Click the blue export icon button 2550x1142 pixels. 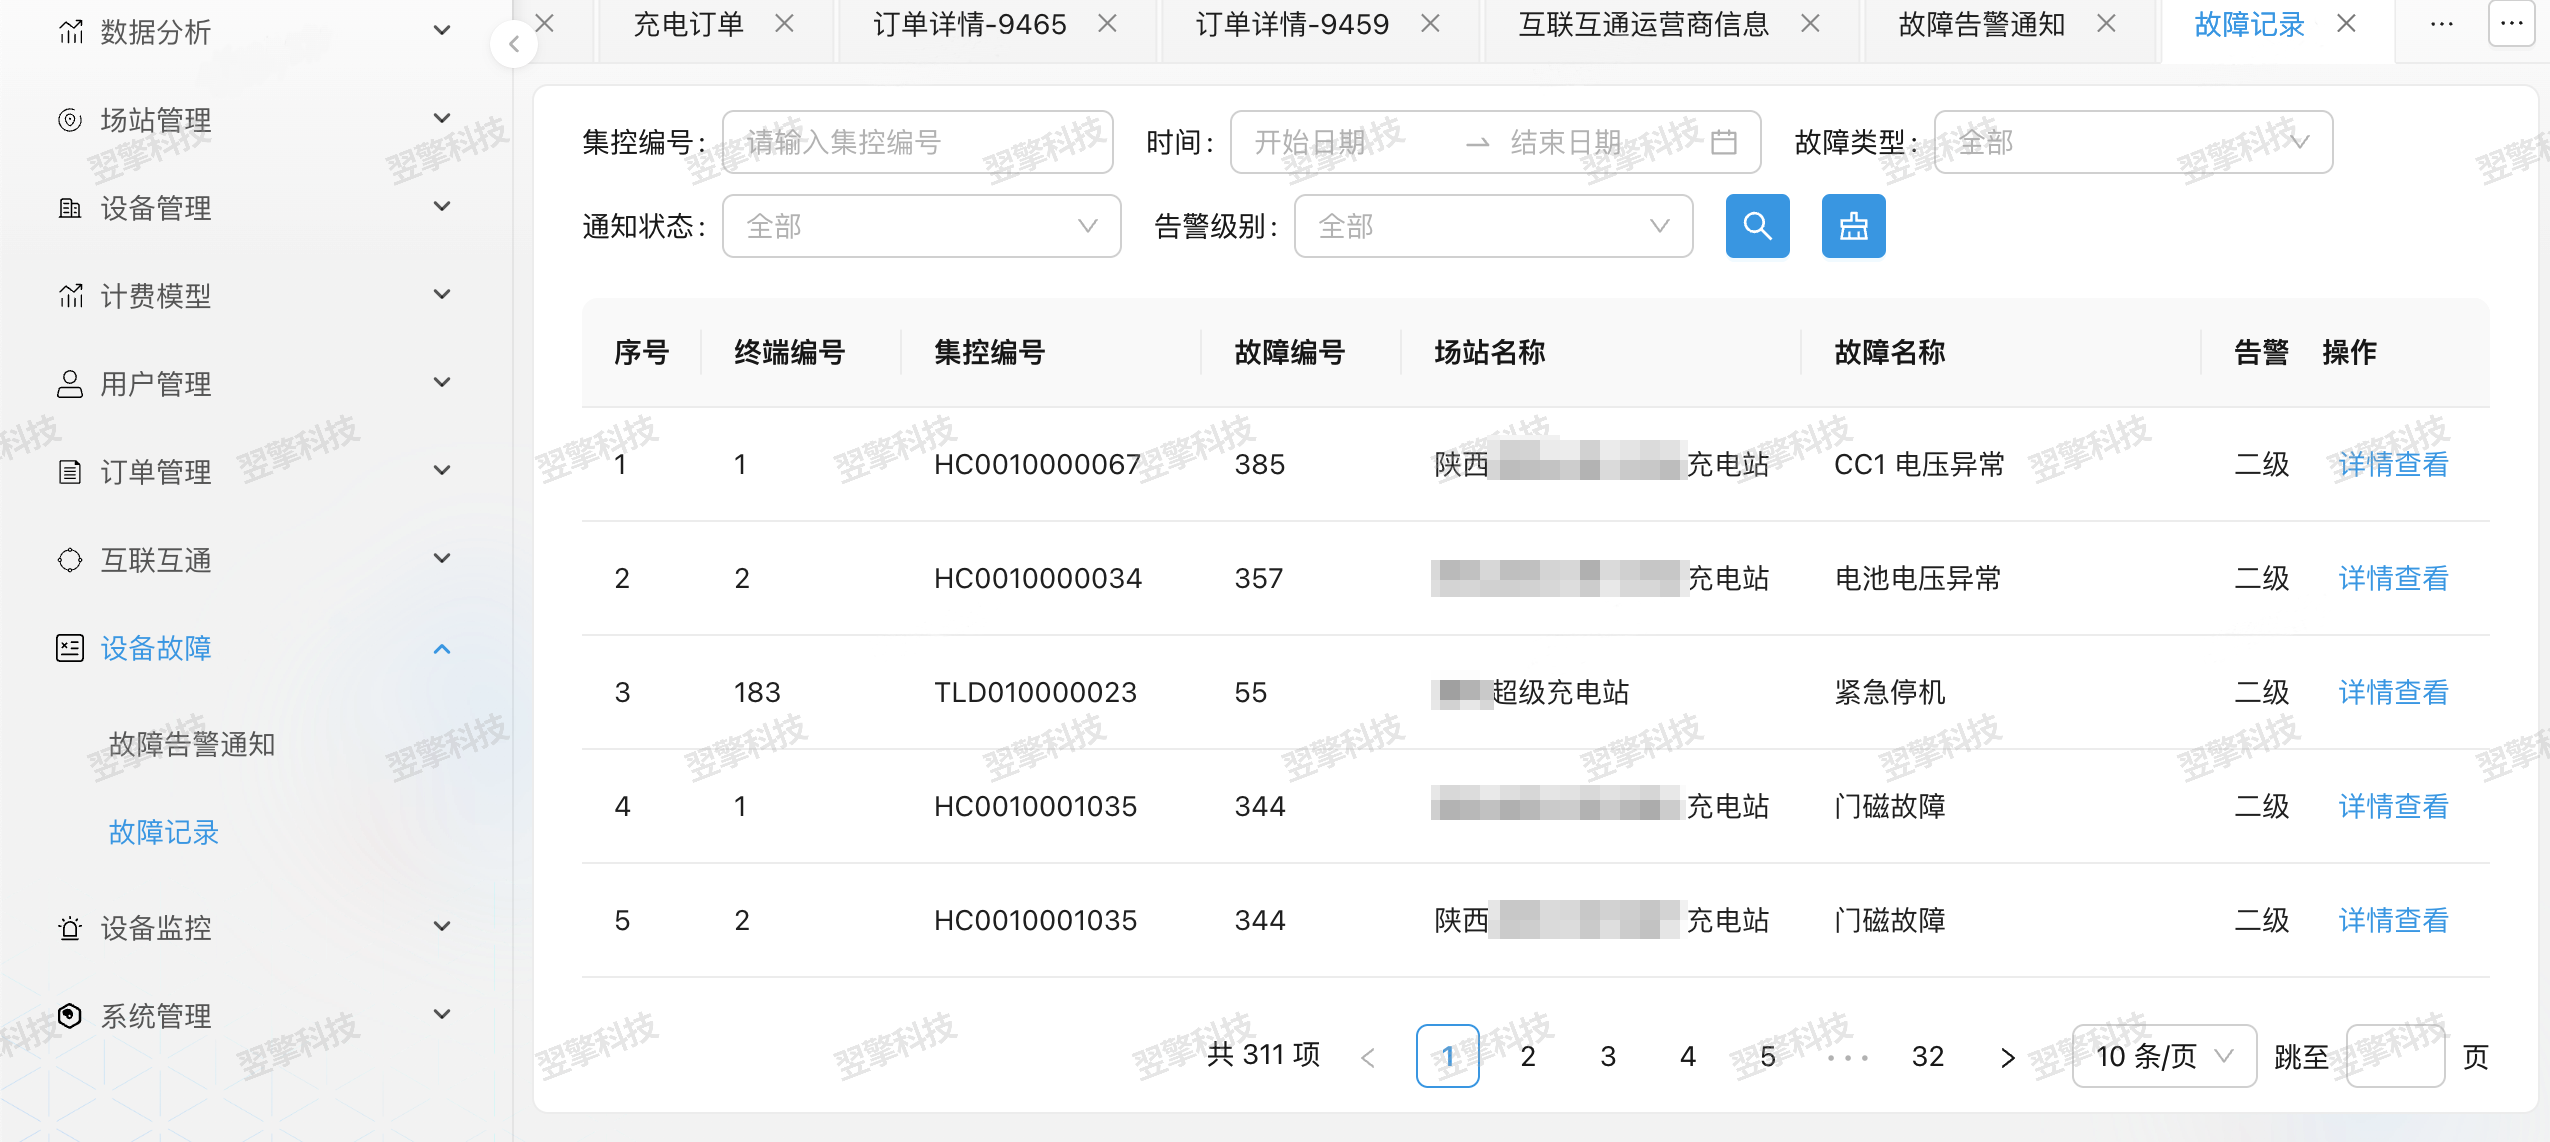1852,226
